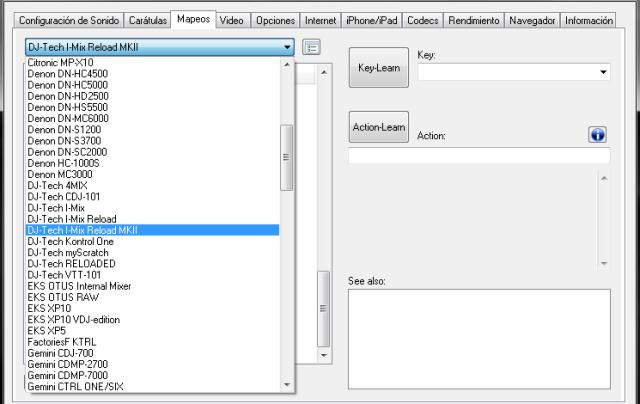Choose Denon DN-HC4500
Image resolution: width=640 pixels, height=404 pixels.
pos(153,74)
